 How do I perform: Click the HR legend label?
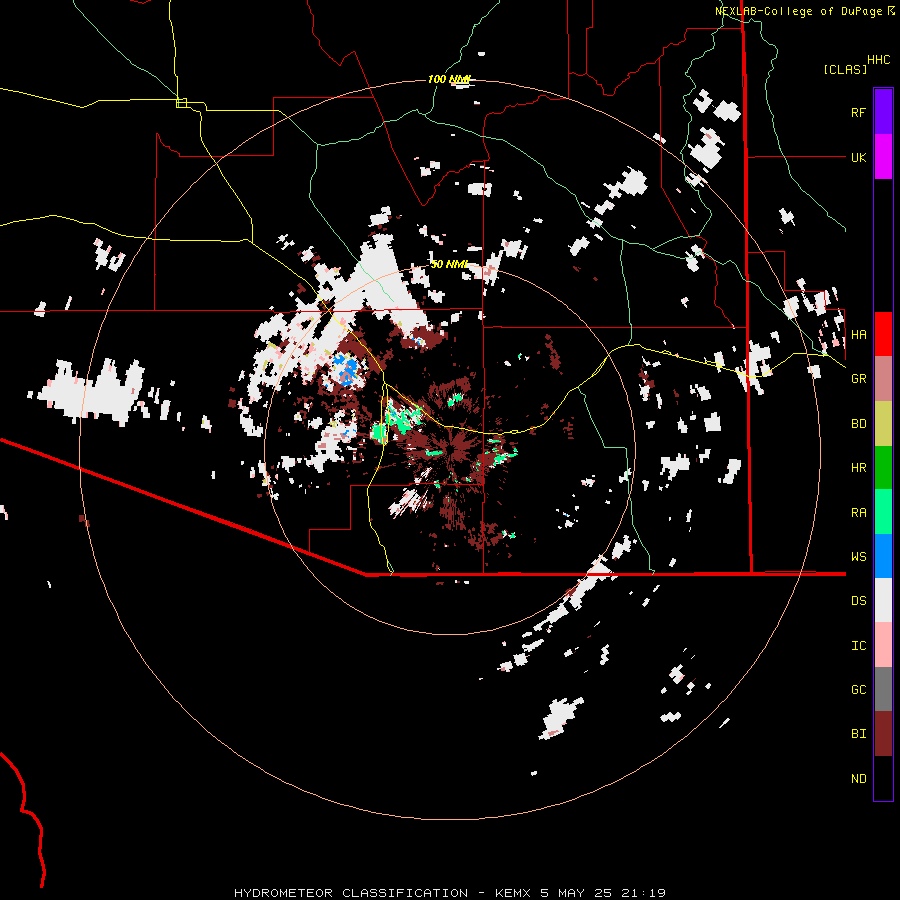[x=858, y=468]
